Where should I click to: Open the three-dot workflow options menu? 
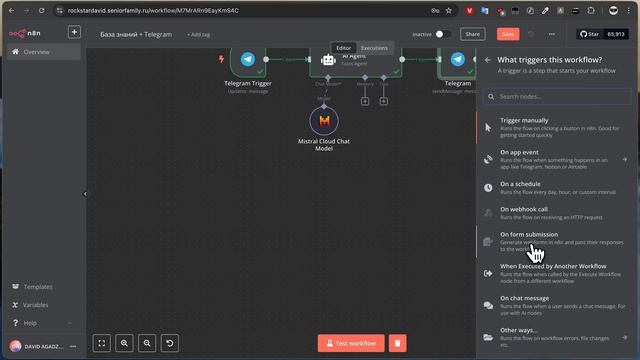(x=551, y=34)
